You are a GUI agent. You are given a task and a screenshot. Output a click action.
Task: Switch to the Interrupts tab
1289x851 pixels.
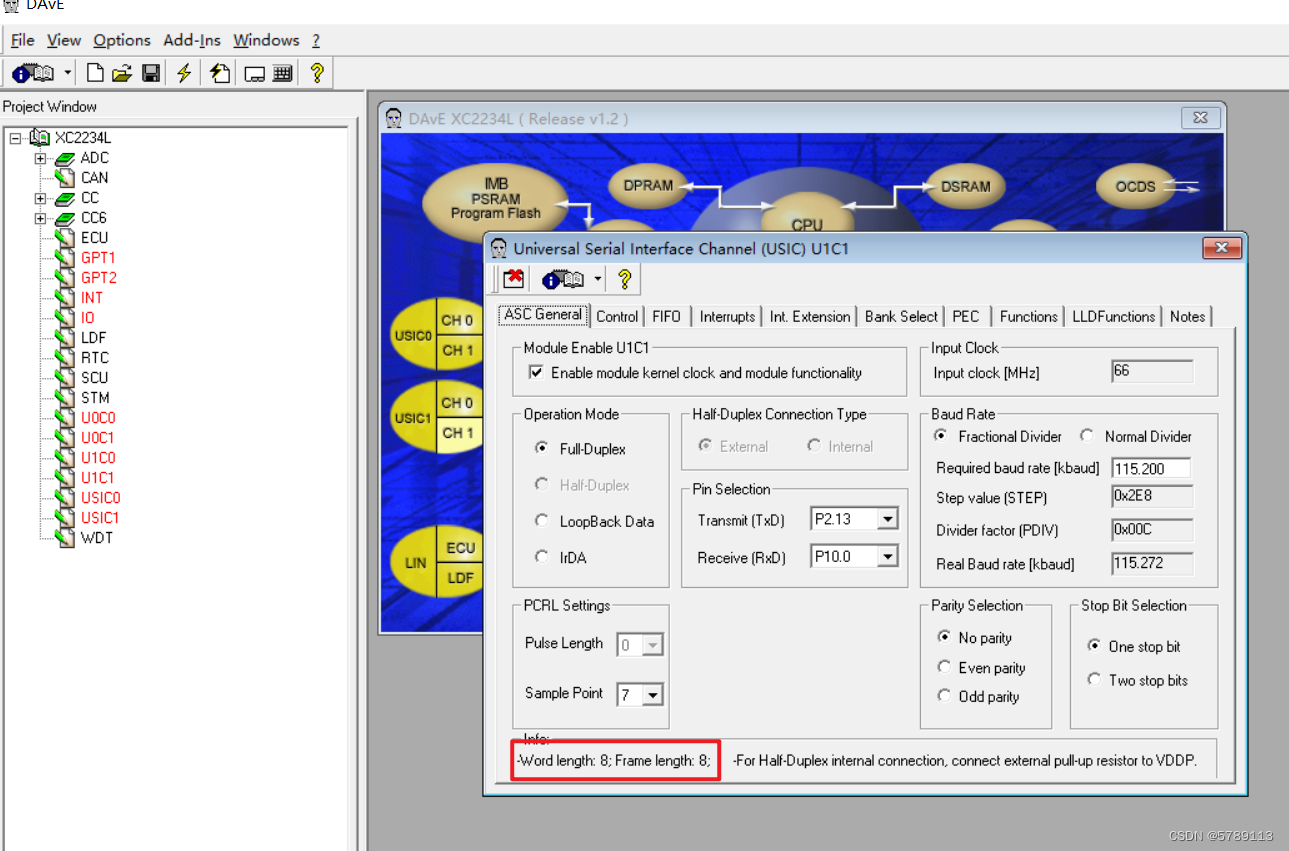click(727, 316)
